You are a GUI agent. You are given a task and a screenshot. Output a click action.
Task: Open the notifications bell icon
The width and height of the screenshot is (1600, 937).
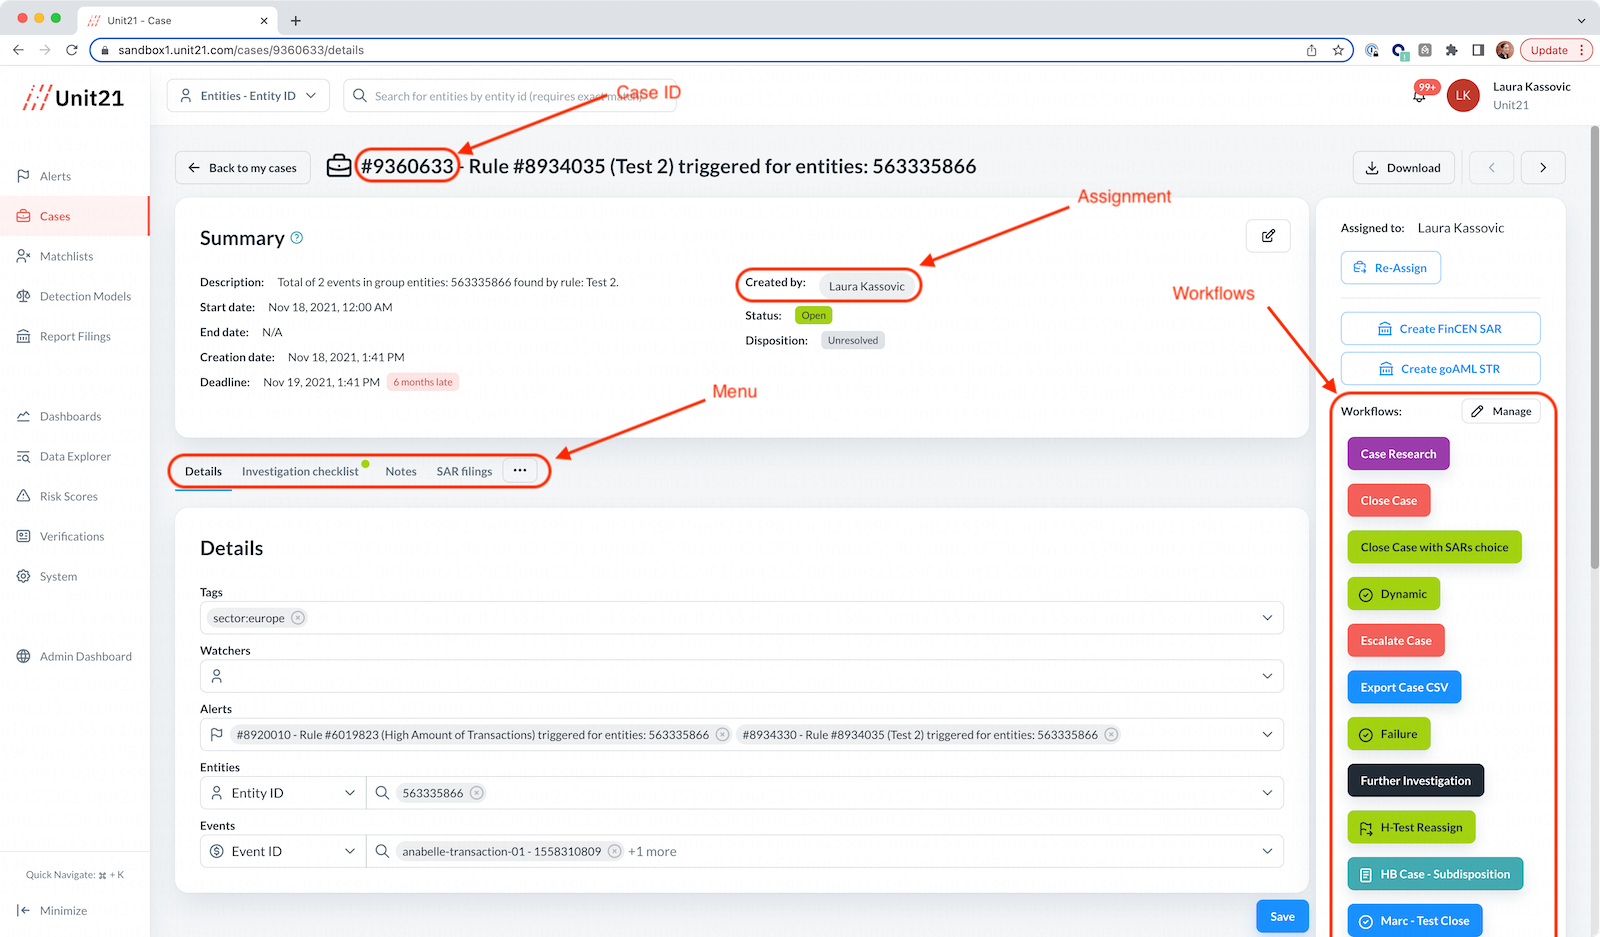tap(1419, 96)
